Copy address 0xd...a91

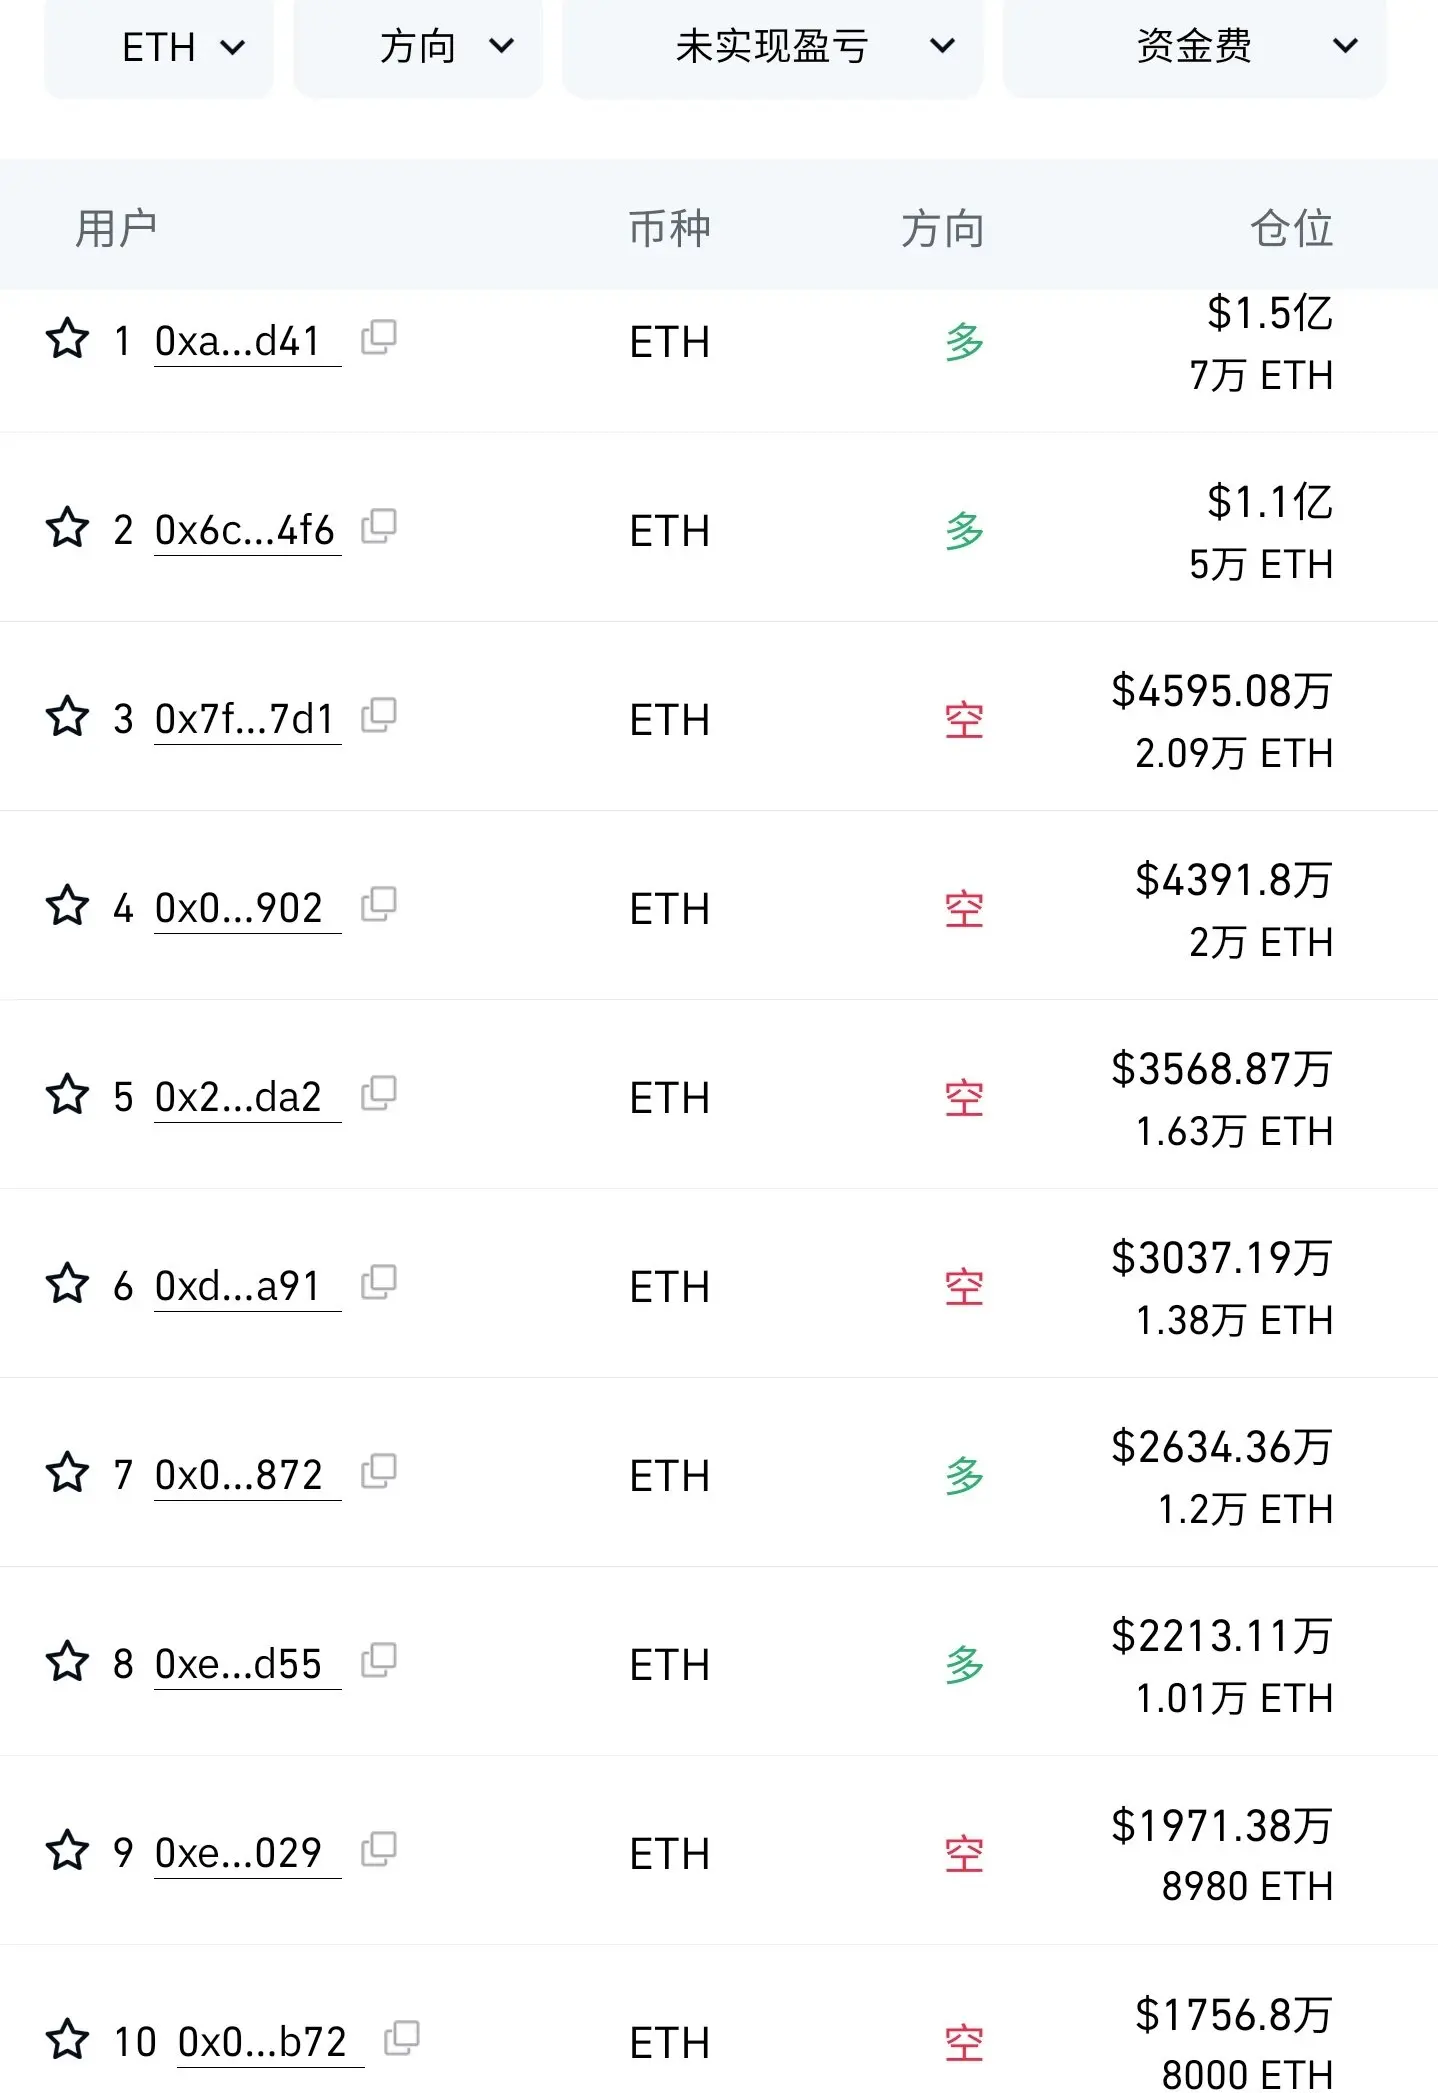[379, 1283]
